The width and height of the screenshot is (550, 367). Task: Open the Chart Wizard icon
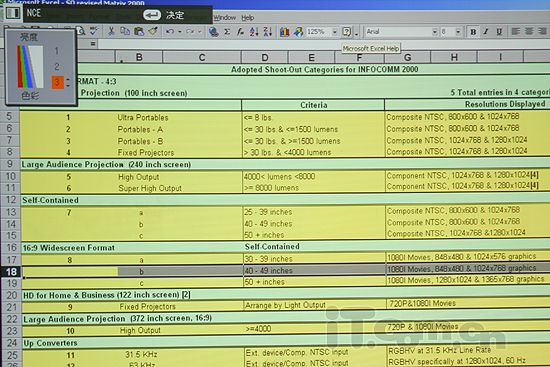click(x=284, y=32)
